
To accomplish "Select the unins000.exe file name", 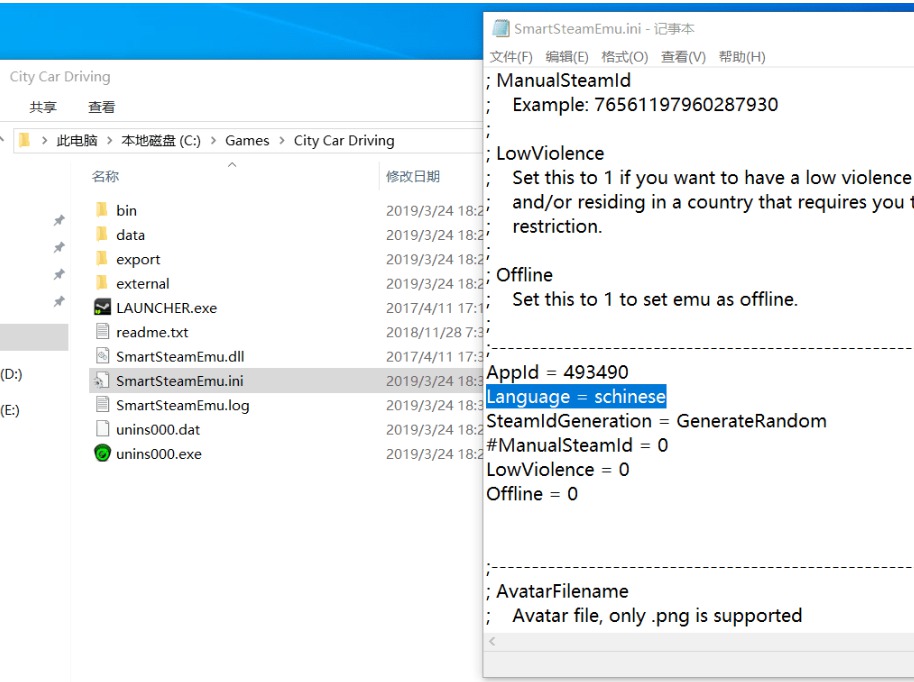I will pyautogui.click(x=159, y=454).
